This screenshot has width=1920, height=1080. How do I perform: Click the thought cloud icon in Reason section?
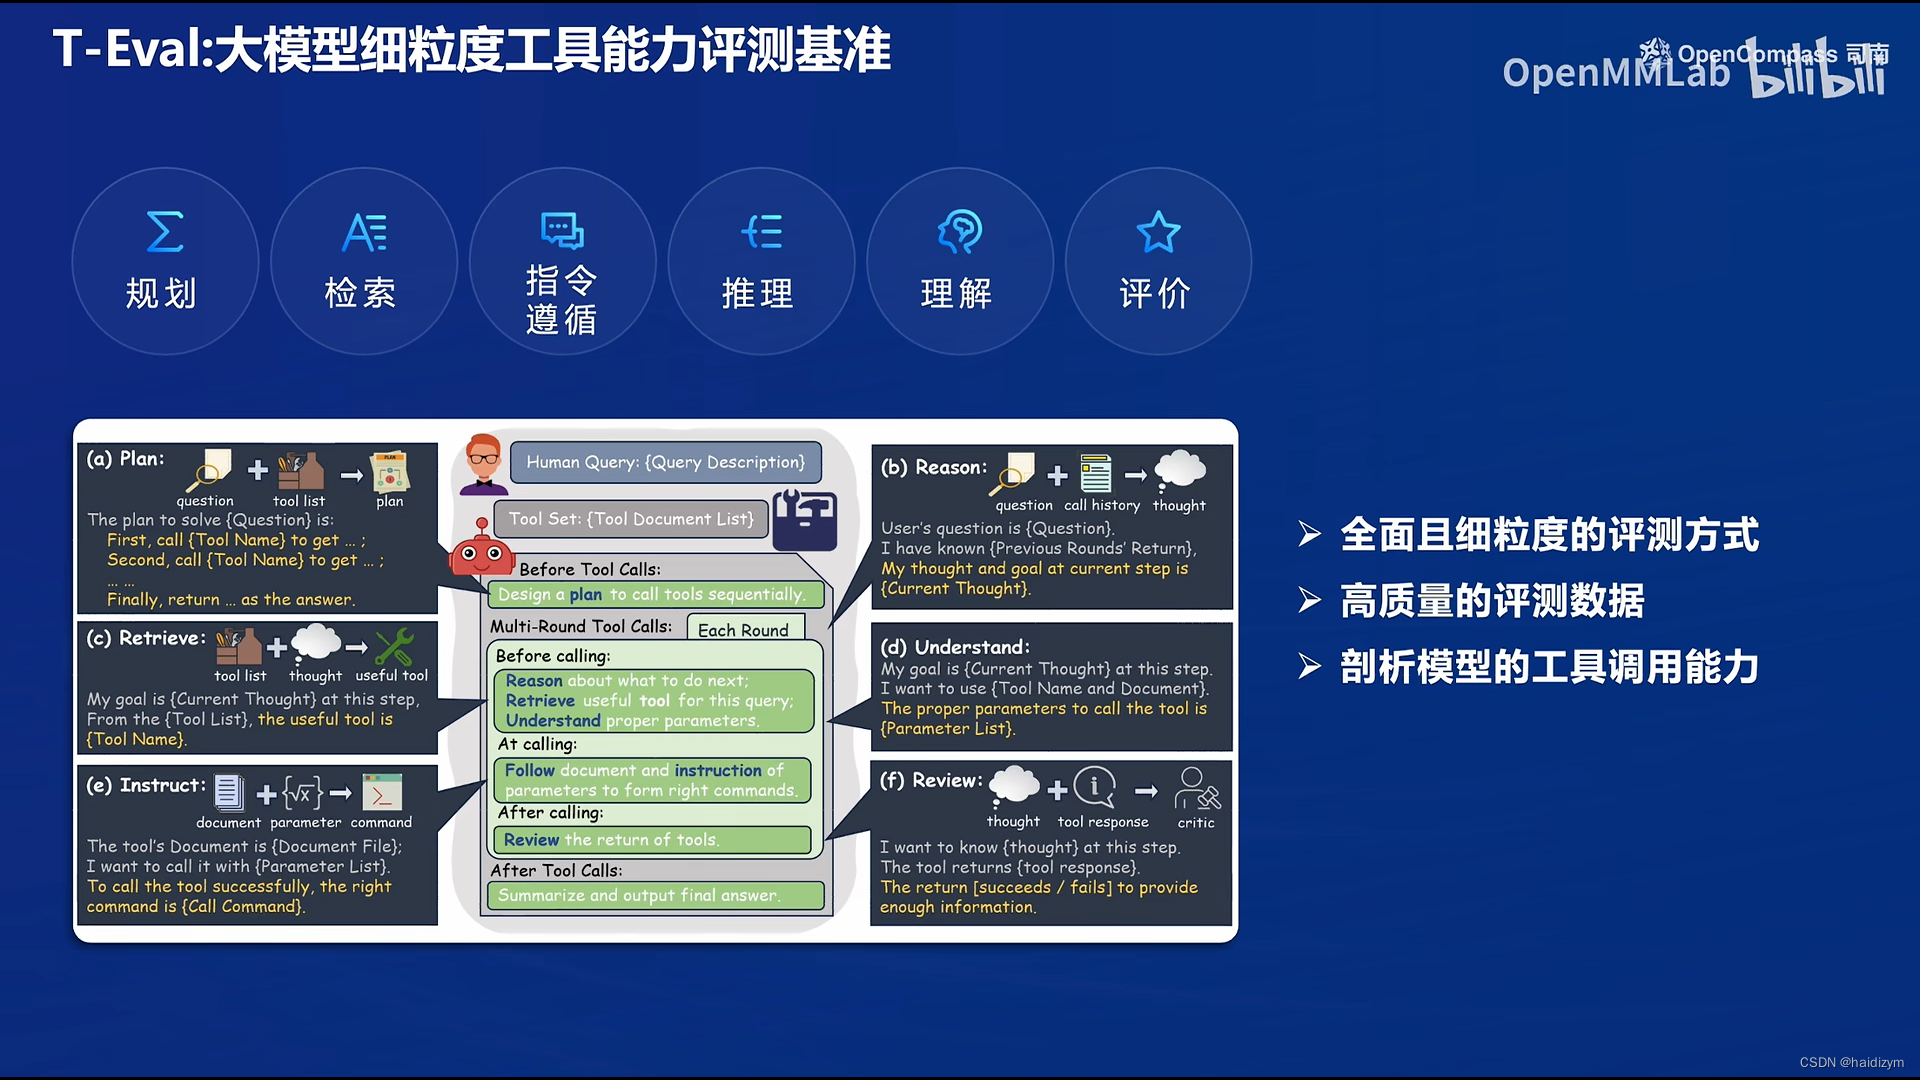1181,470
